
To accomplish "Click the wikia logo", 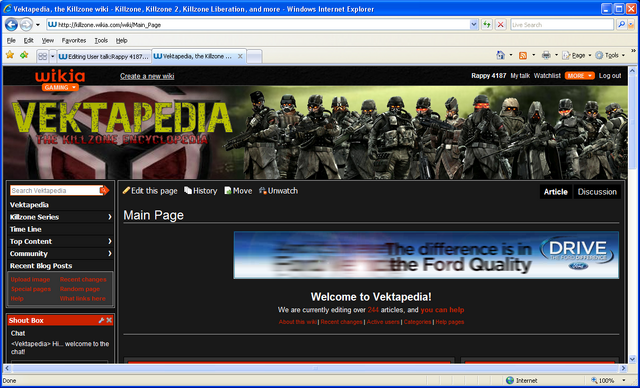I will (x=60, y=76).
